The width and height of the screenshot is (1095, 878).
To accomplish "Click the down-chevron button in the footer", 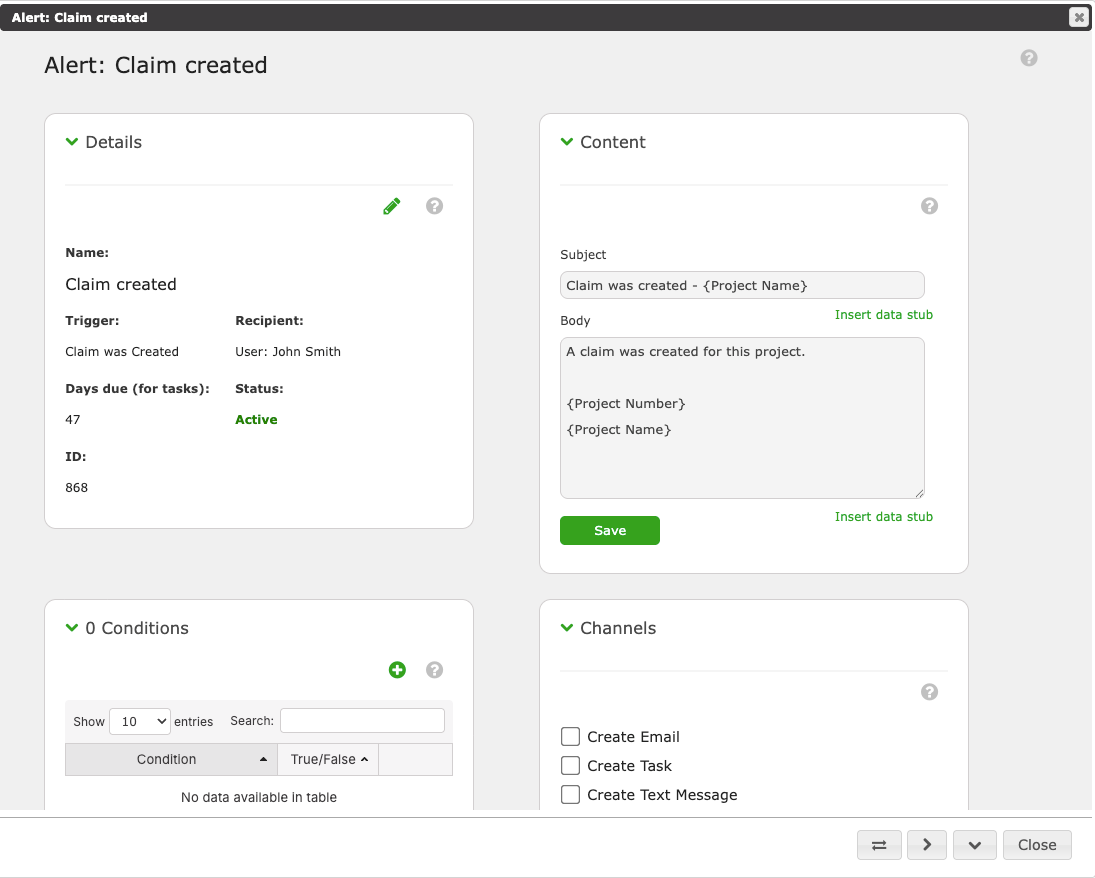I will [x=975, y=845].
